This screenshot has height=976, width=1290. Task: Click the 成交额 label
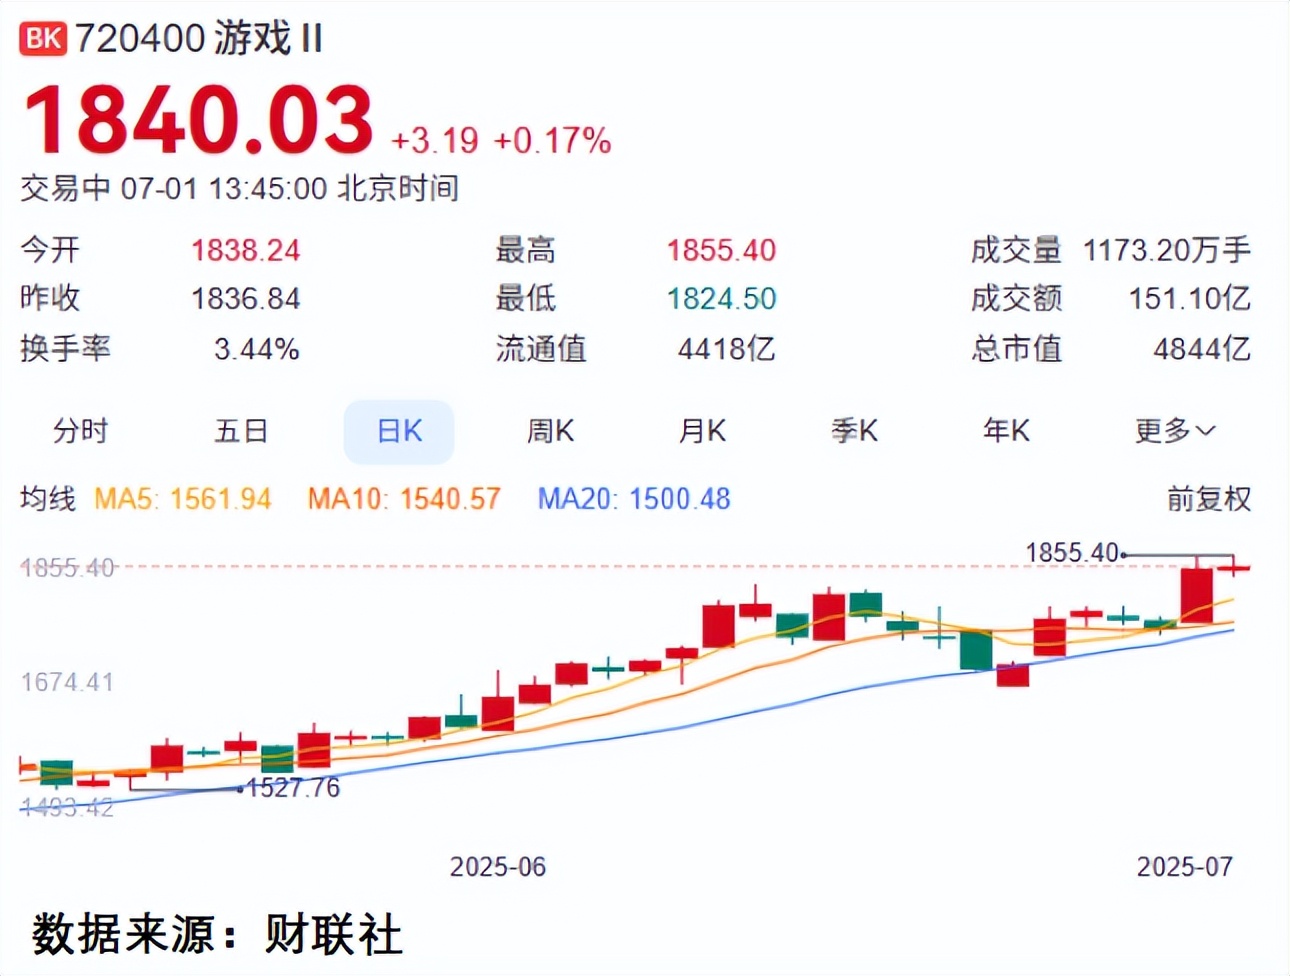tap(1016, 298)
